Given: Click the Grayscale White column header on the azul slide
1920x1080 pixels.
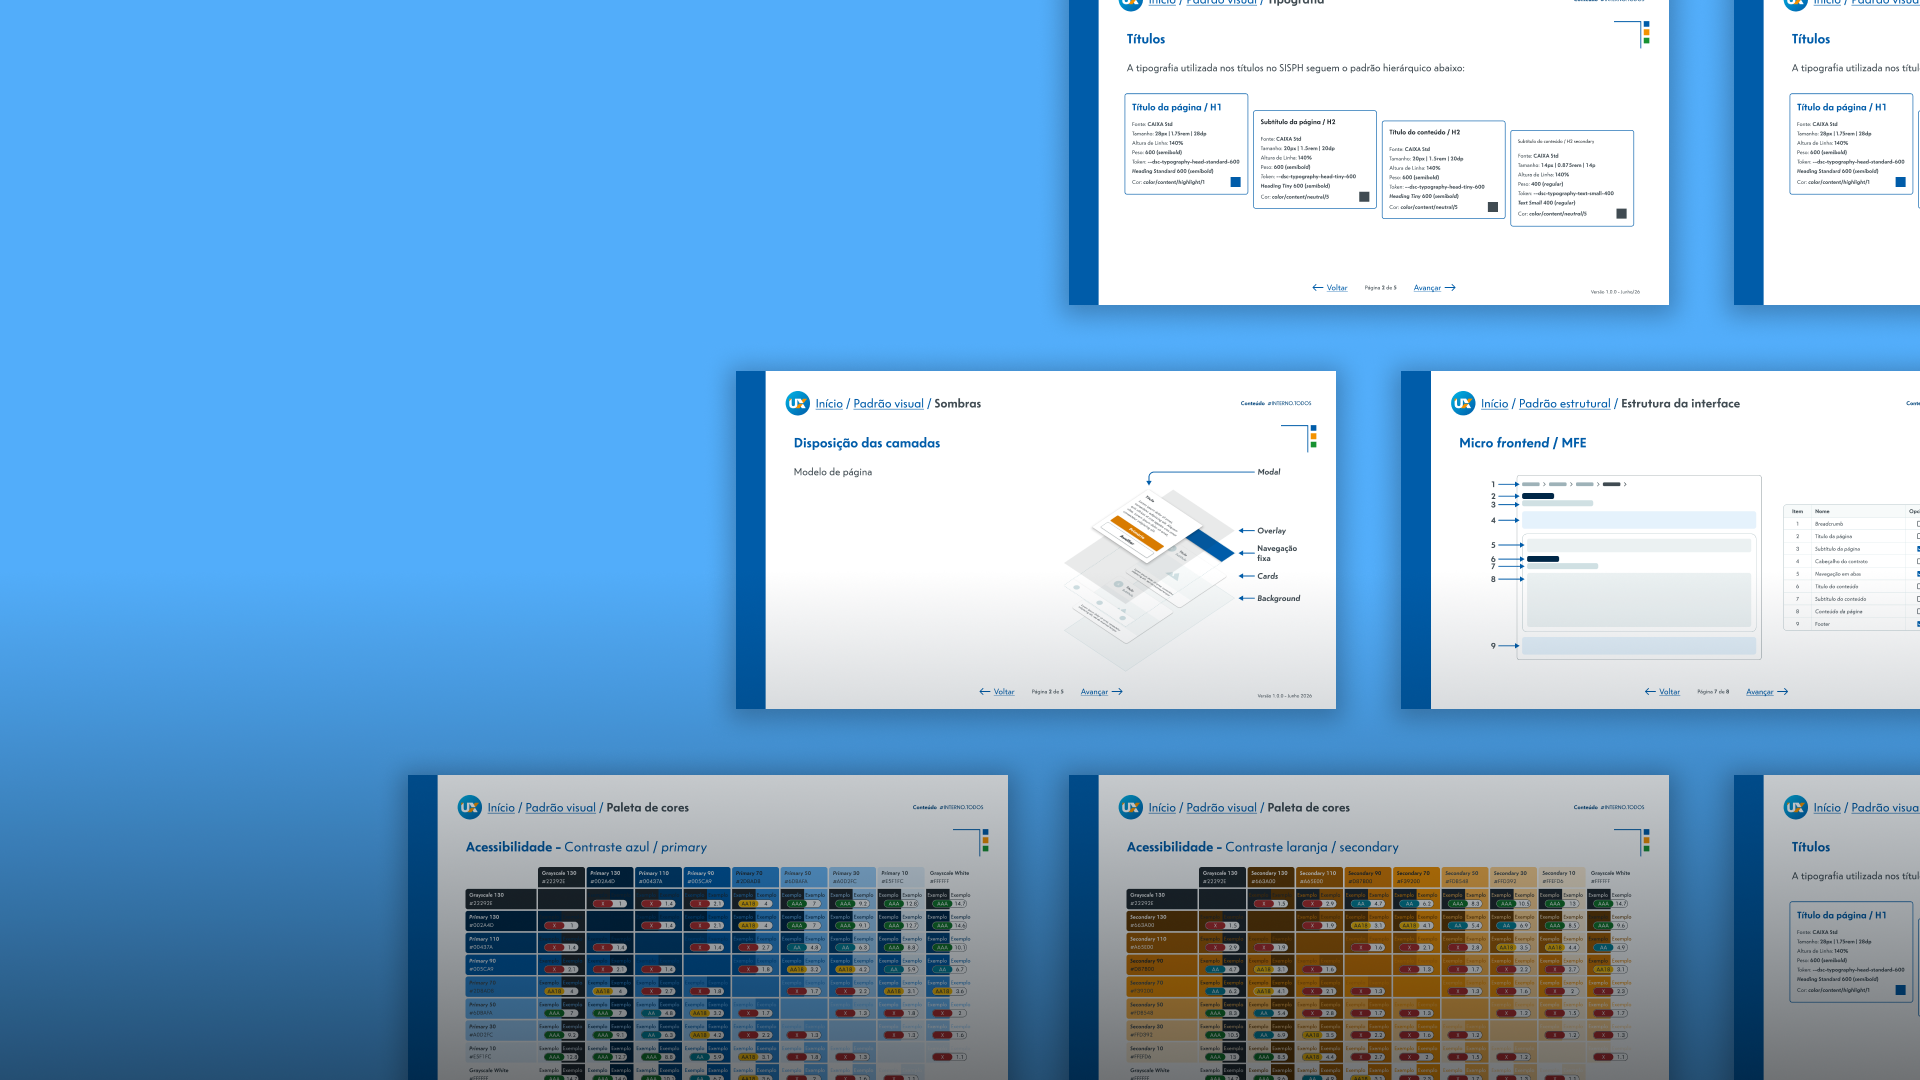Looking at the screenshot, I should coord(950,877).
